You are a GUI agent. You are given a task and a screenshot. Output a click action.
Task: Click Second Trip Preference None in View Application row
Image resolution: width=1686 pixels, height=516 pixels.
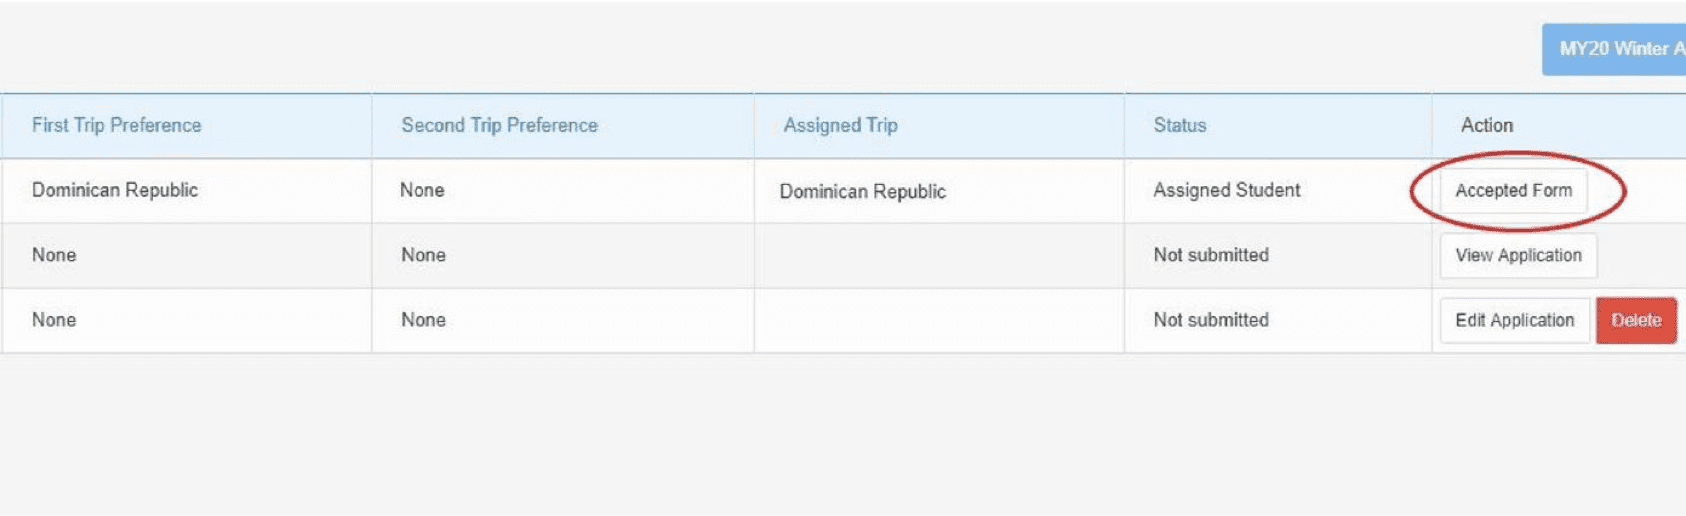pyautogui.click(x=423, y=256)
